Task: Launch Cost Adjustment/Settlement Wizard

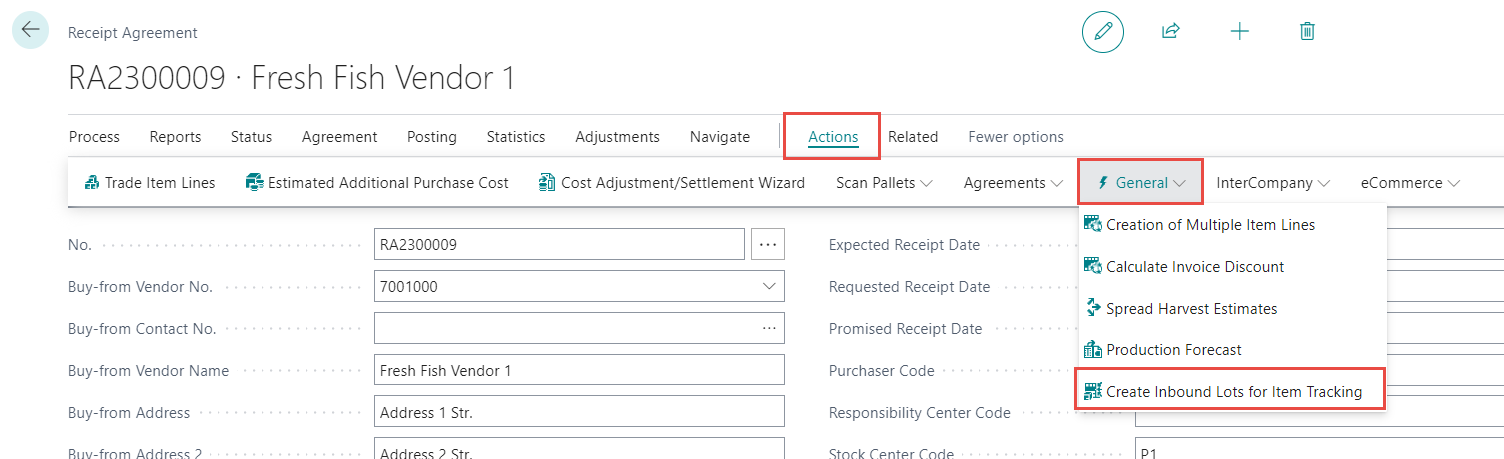Action: coord(671,183)
